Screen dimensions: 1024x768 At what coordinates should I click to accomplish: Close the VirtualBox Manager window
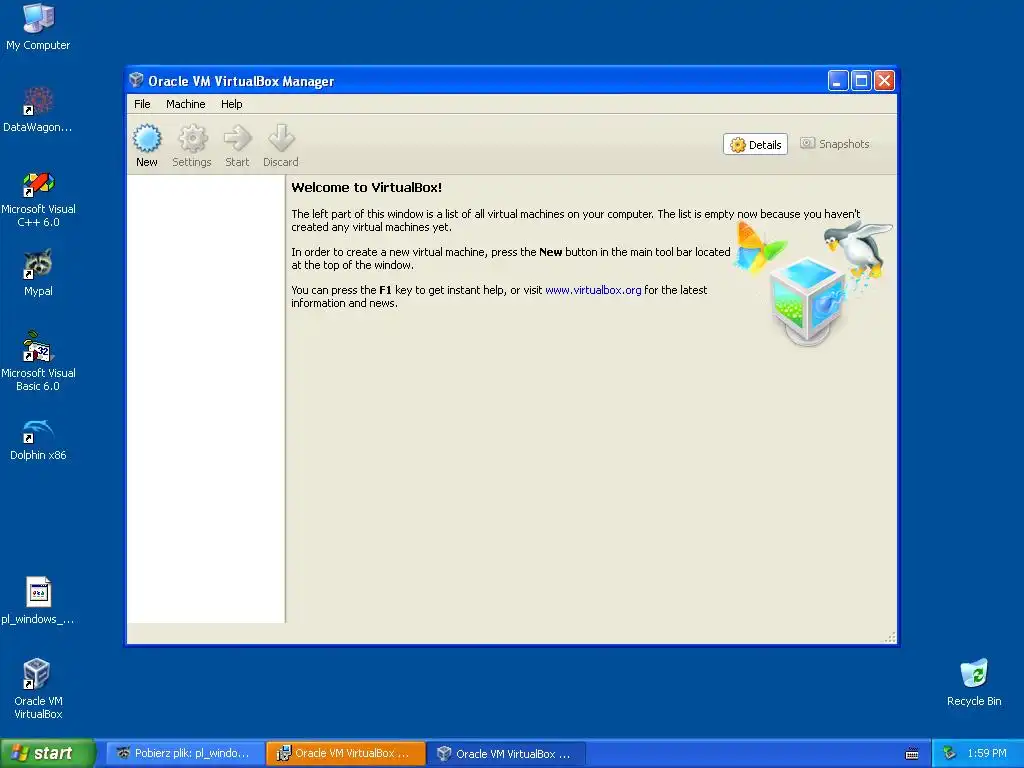point(884,81)
